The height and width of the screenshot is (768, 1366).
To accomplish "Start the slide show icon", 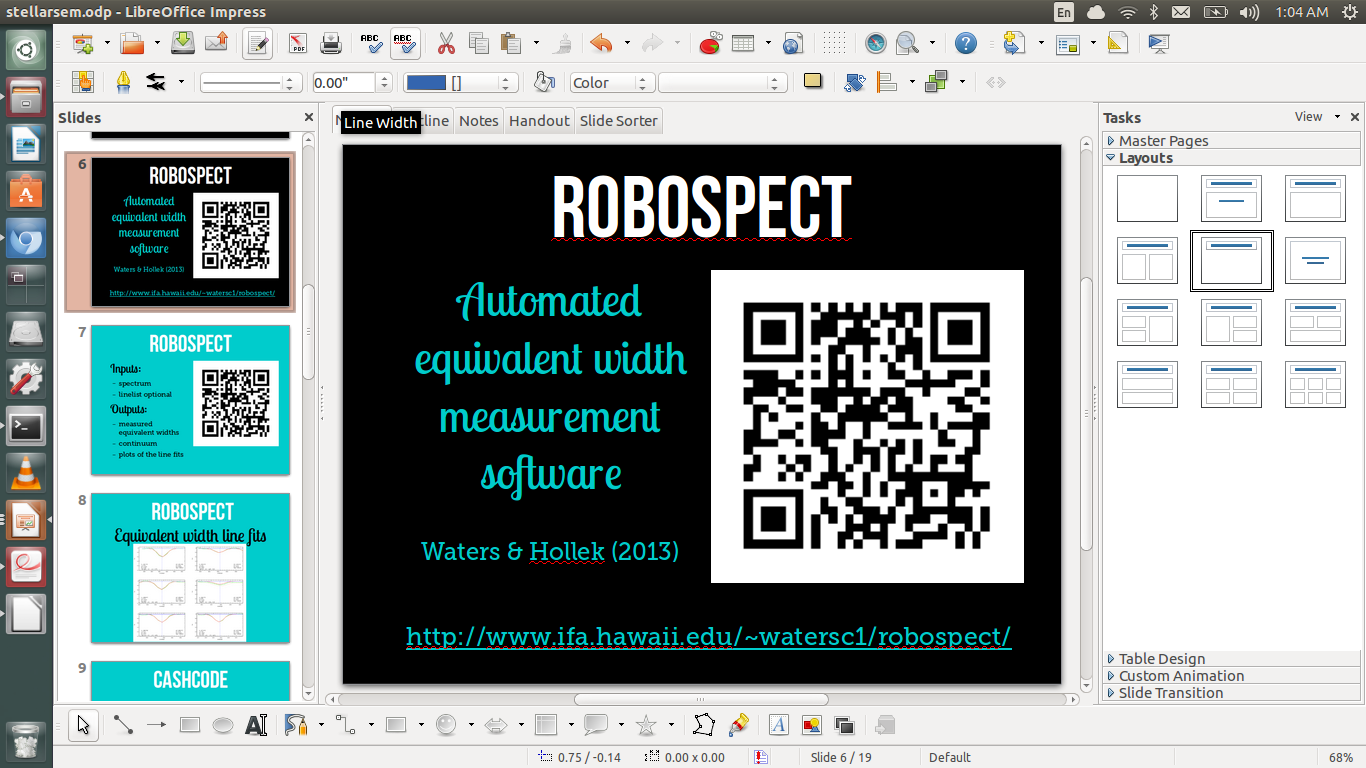I will (1159, 43).
